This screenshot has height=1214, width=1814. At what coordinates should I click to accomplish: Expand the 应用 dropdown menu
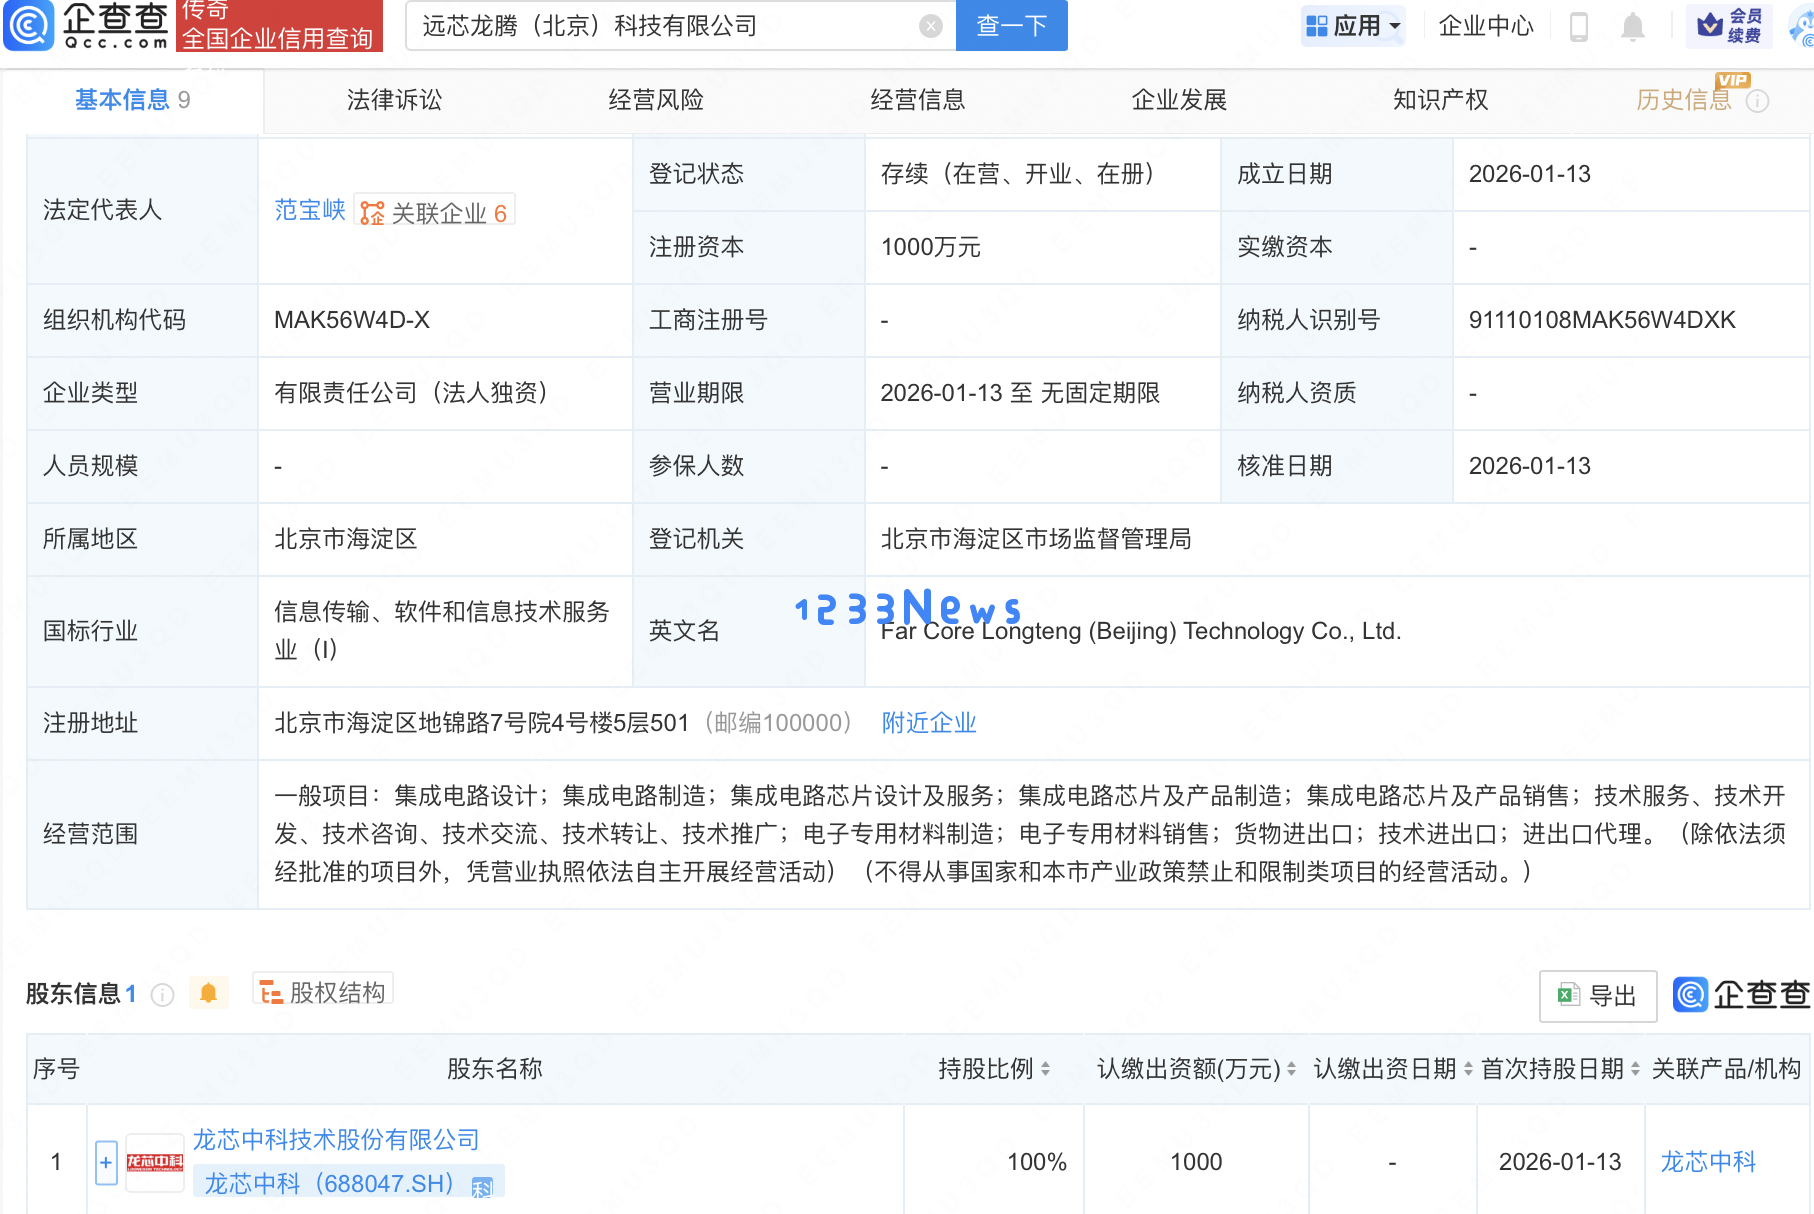coord(1353,25)
